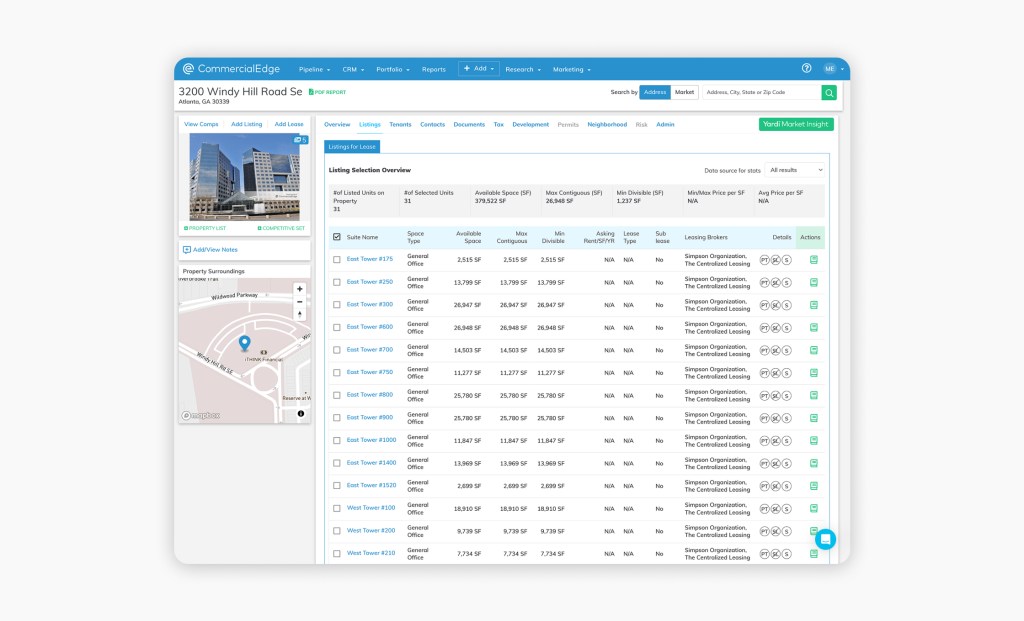Open the chat support bubble
1024x621 pixels.
pyautogui.click(x=825, y=539)
